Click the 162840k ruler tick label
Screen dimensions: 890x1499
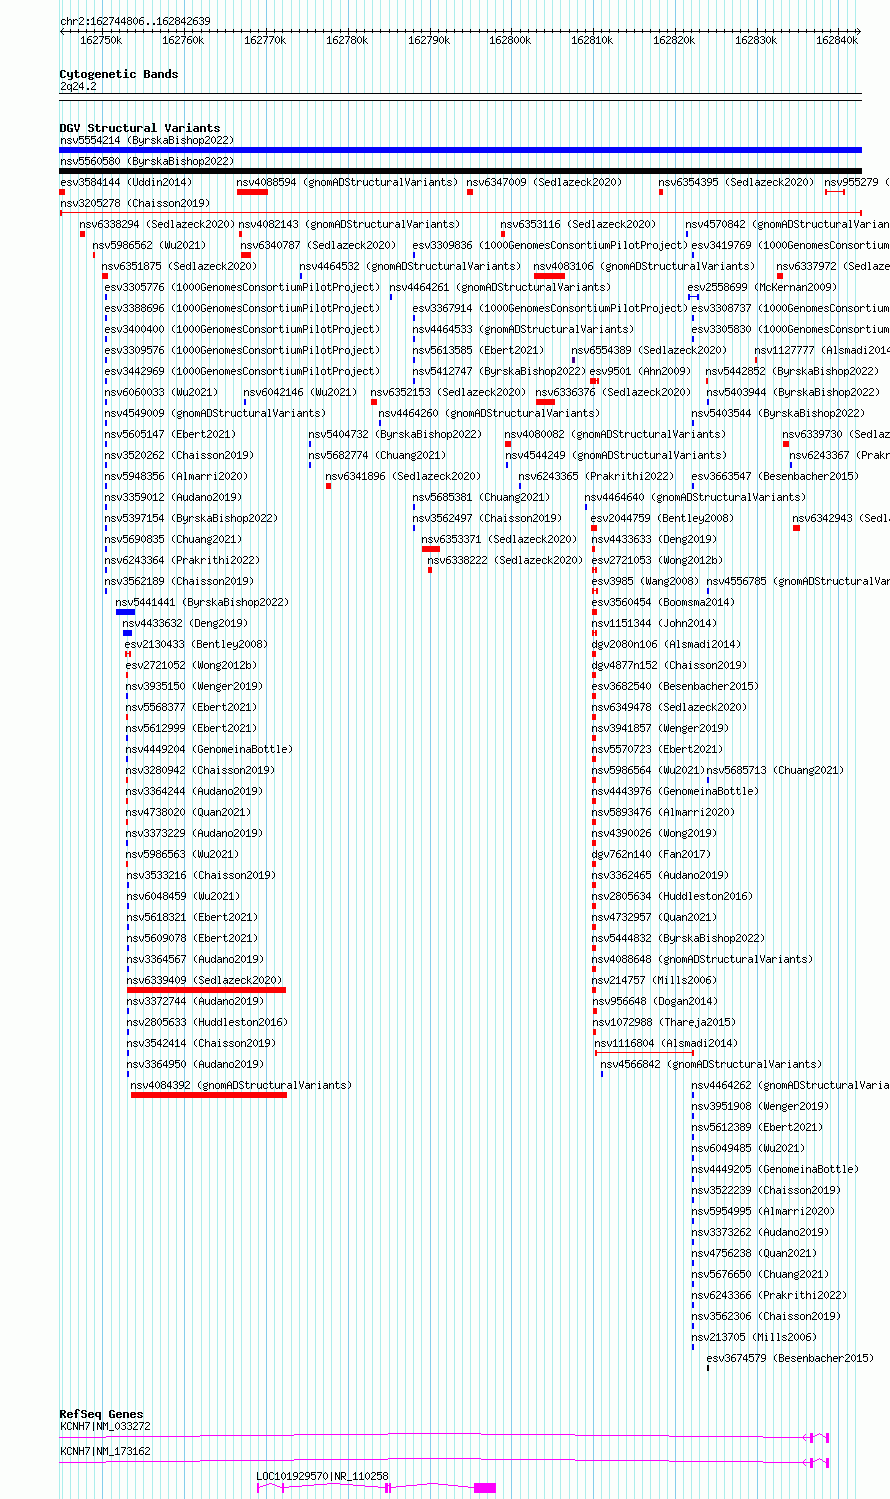click(837, 40)
